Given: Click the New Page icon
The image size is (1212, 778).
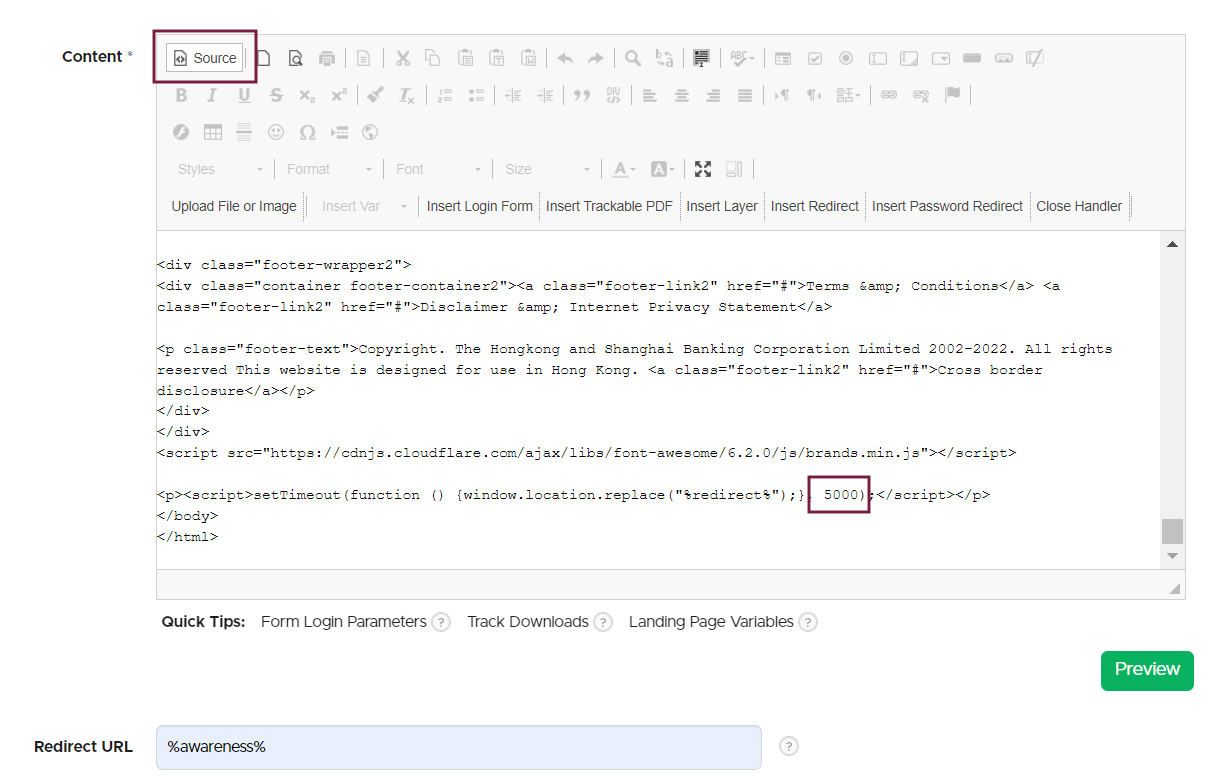Looking at the screenshot, I should pyautogui.click(x=263, y=58).
